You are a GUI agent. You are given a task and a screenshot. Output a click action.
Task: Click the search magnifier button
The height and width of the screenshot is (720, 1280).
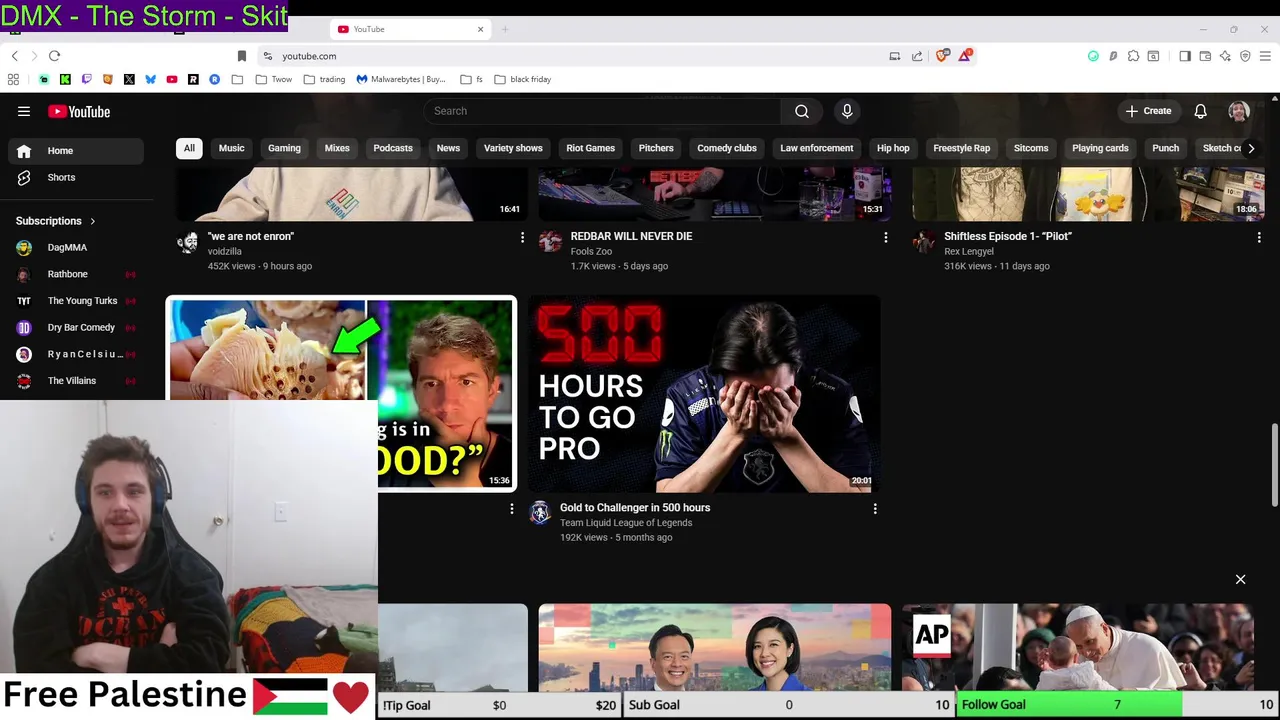[x=801, y=111]
